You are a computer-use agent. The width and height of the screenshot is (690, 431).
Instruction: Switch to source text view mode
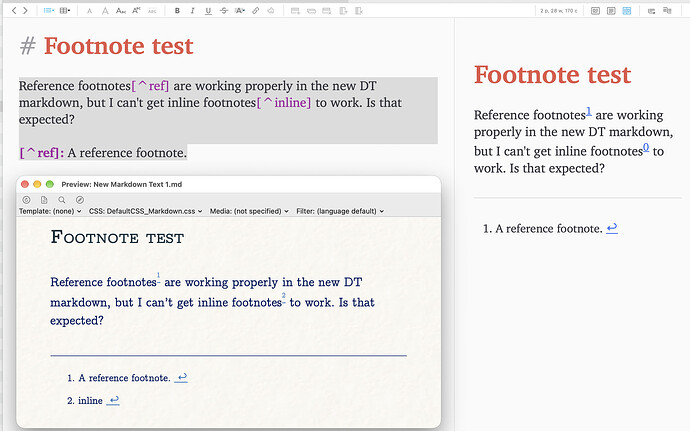click(611, 11)
